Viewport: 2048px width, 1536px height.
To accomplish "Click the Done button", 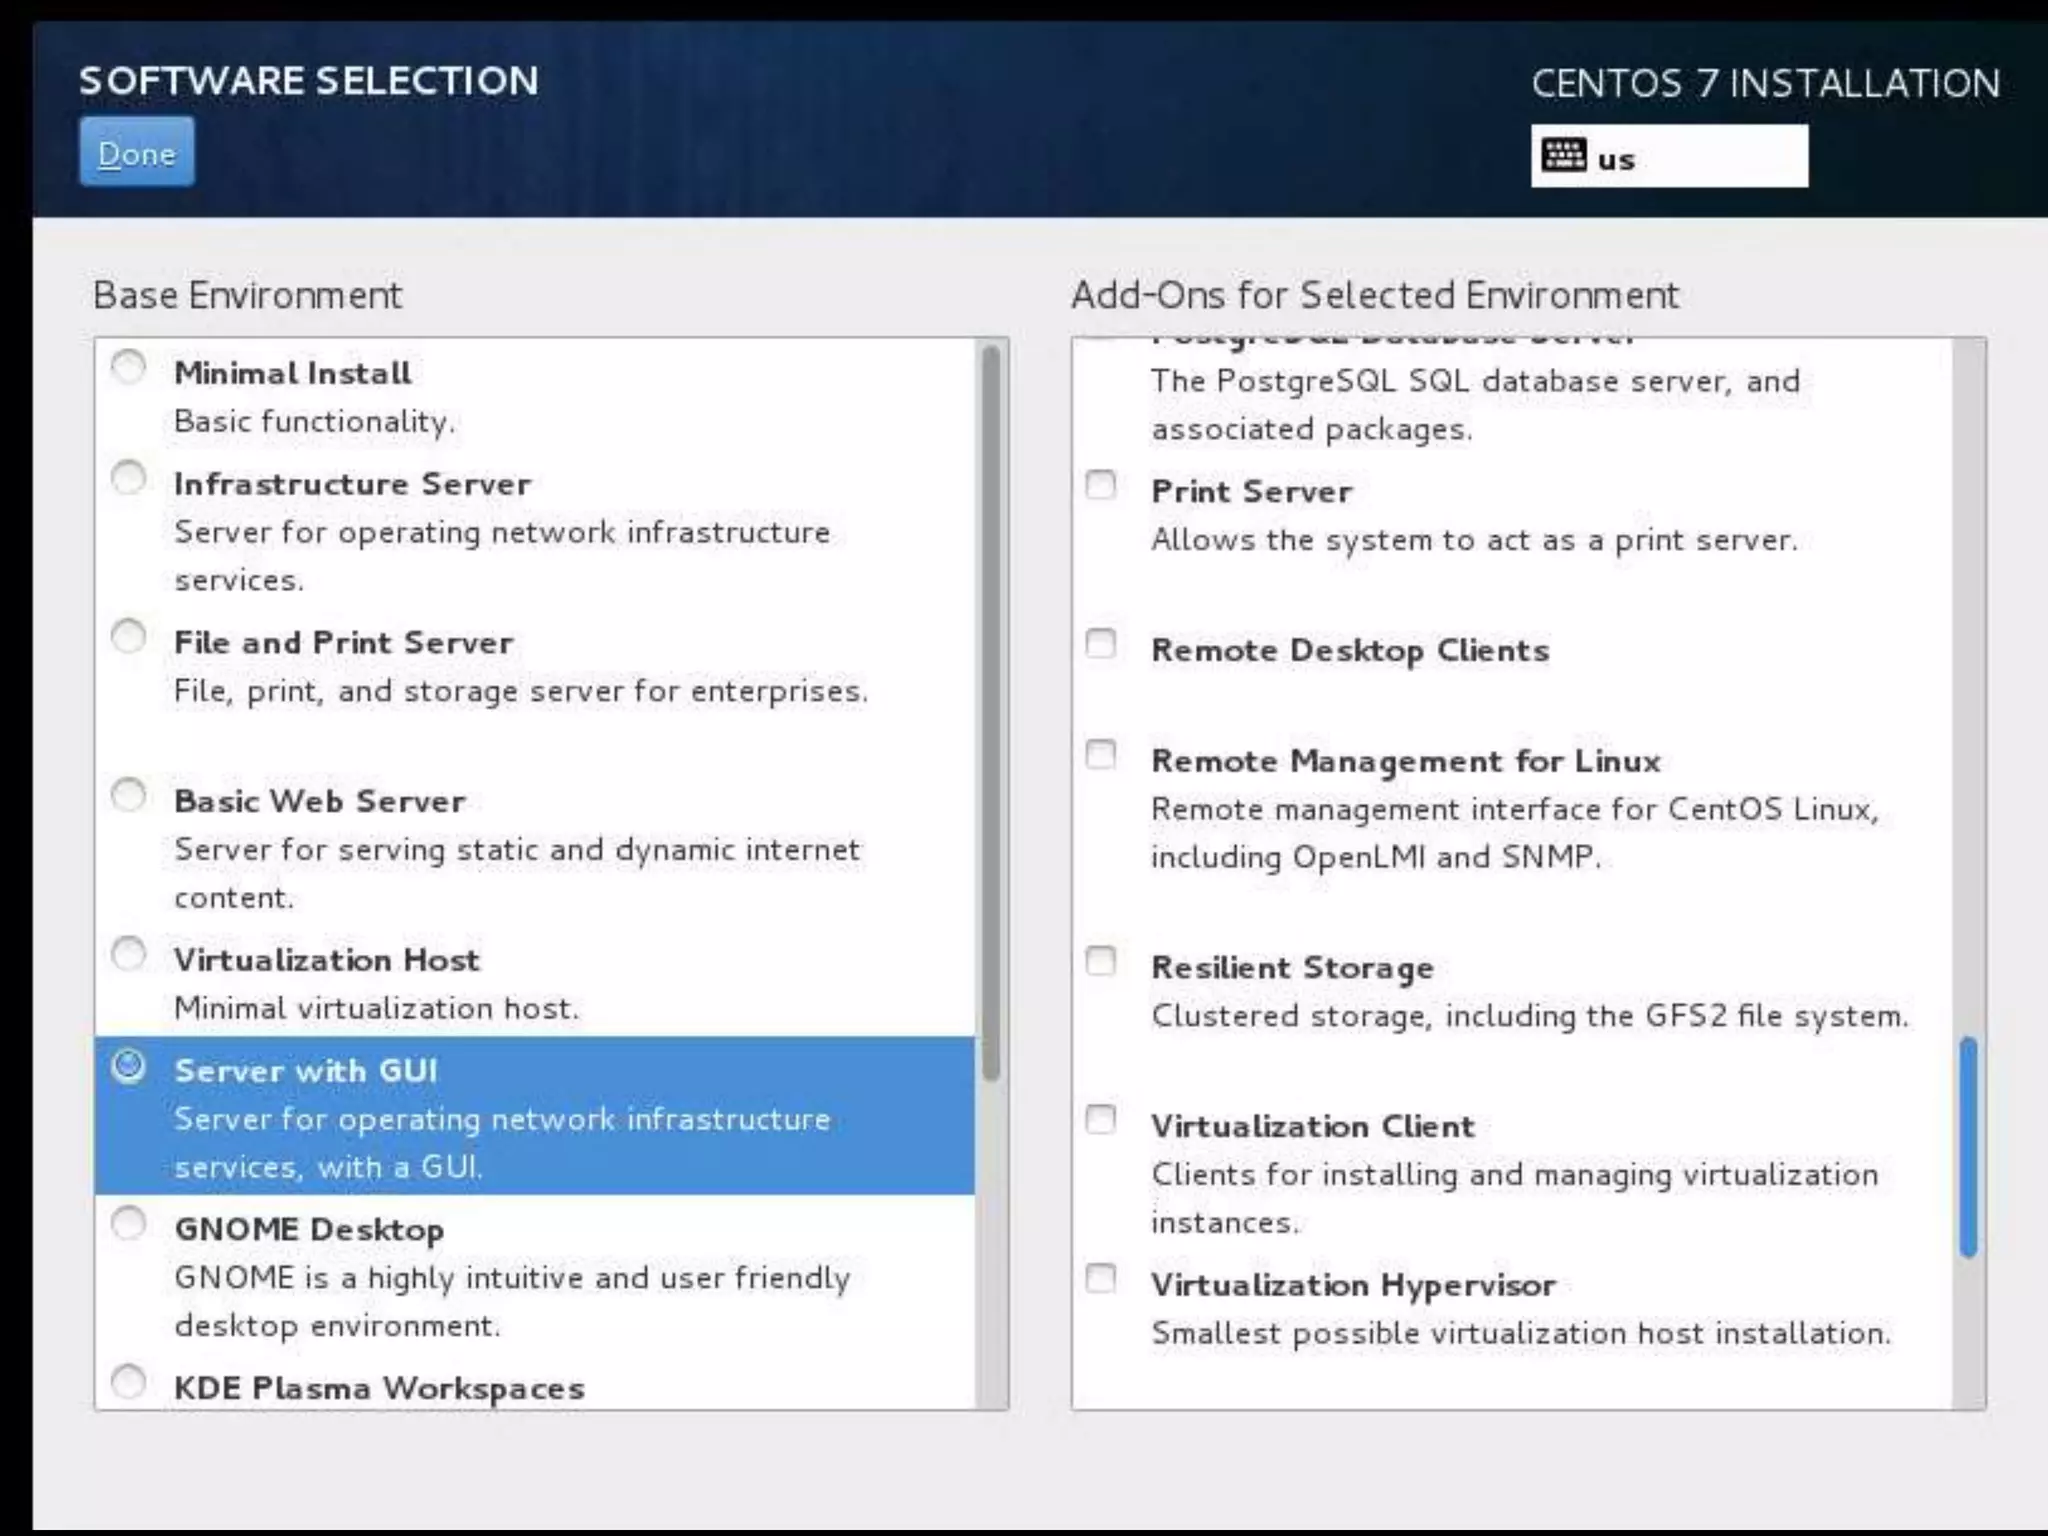I will 137,152.
